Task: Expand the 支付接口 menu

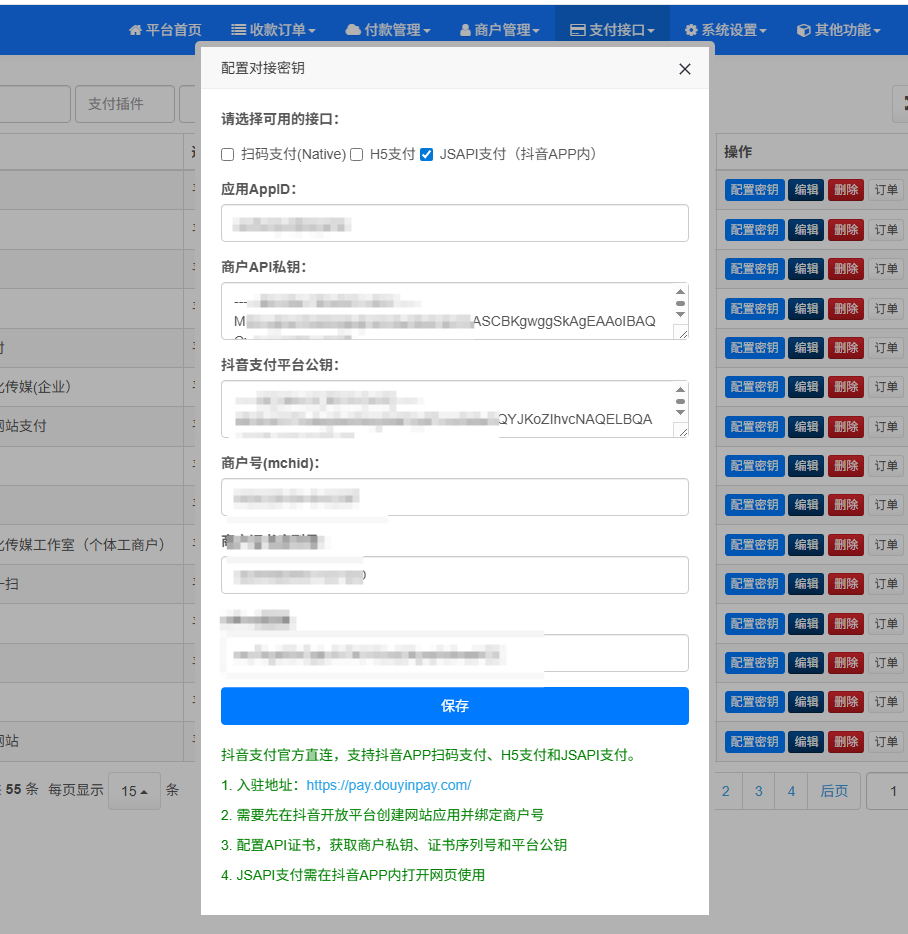Action: (612, 30)
